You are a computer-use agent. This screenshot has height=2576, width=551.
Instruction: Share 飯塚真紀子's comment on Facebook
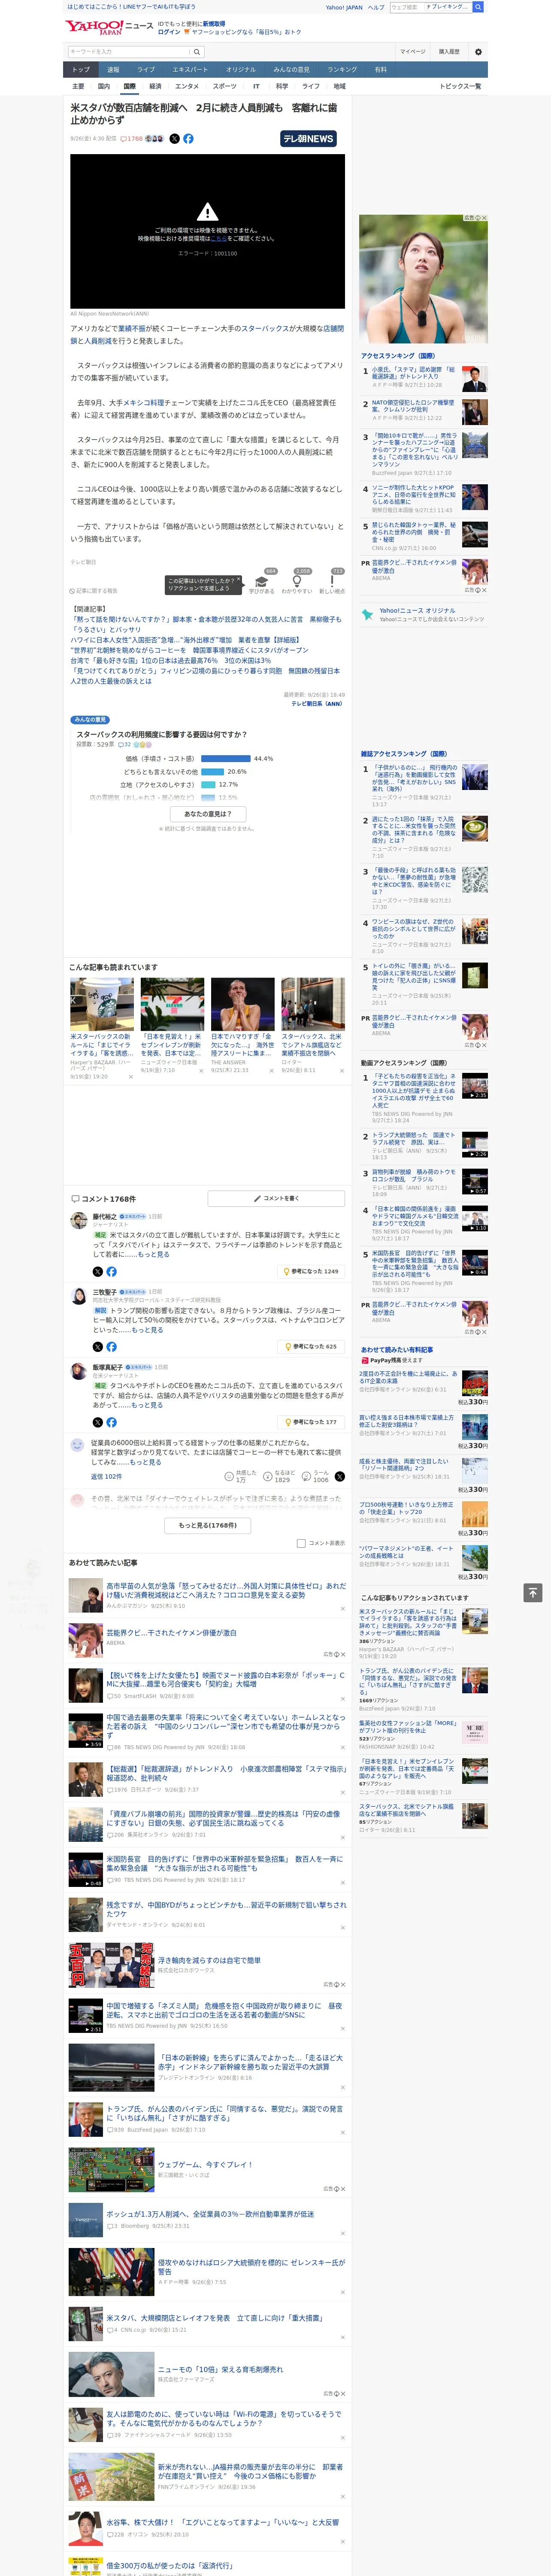(111, 1422)
